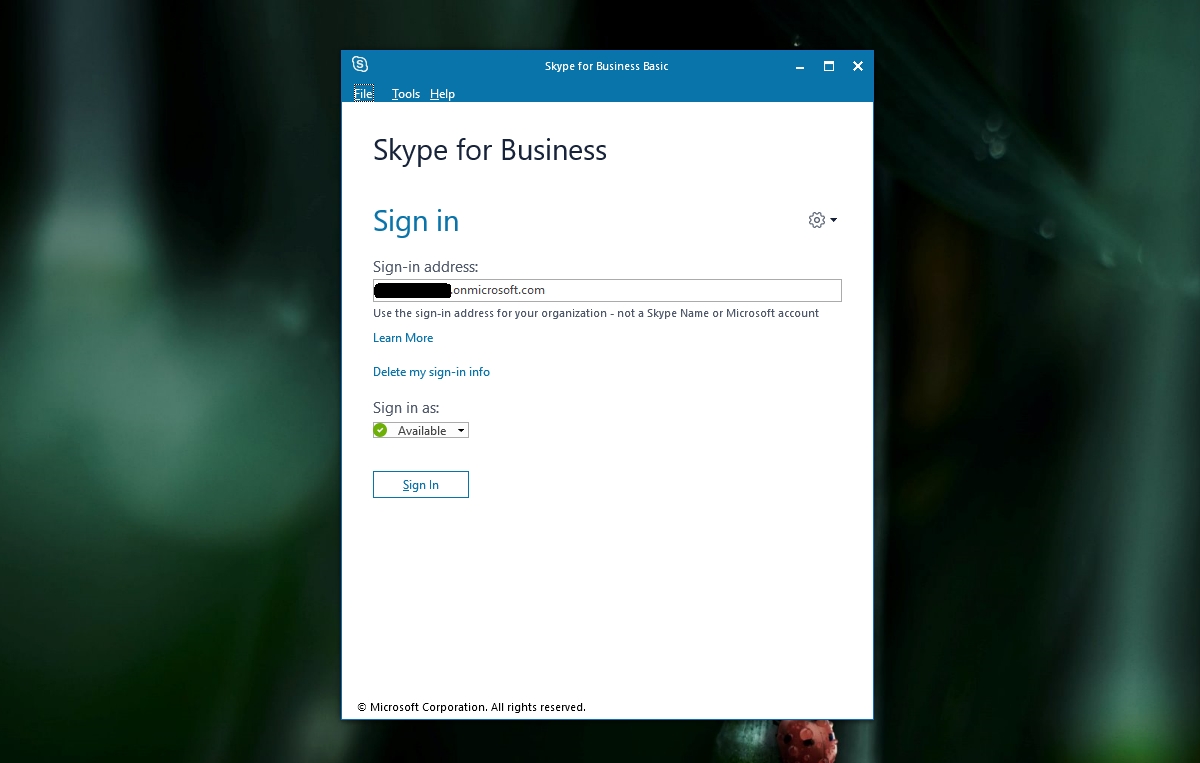Expand the arrow beside the gear icon
Image resolution: width=1200 pixels, height=763 pixels.
[834, 220]
